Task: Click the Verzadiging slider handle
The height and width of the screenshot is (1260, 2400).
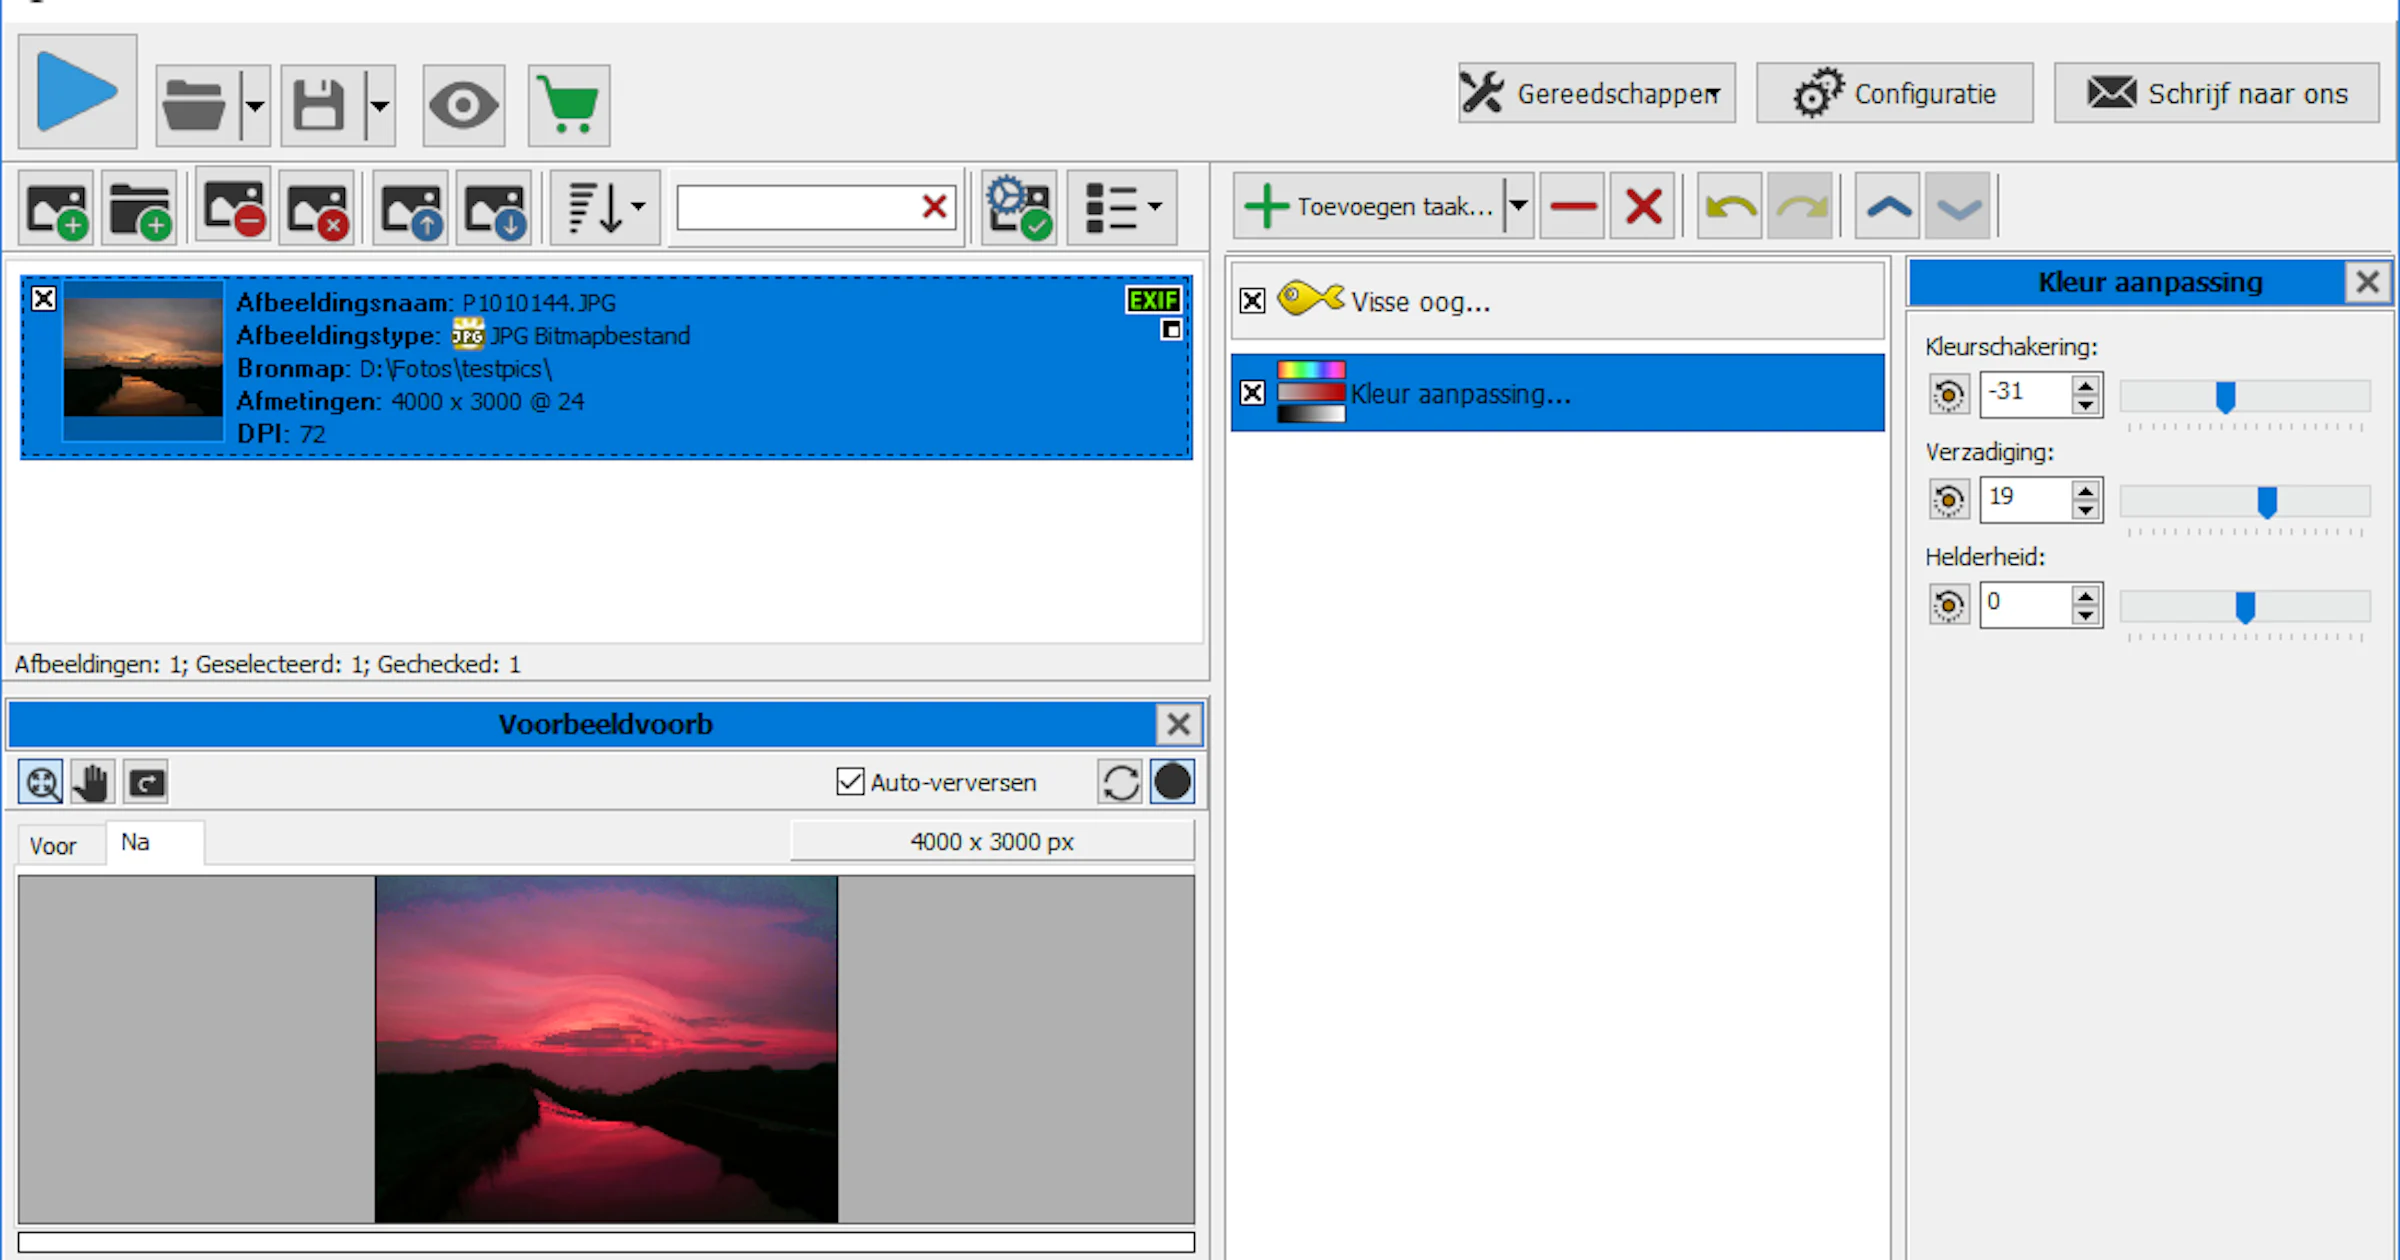Action: 2267,501
